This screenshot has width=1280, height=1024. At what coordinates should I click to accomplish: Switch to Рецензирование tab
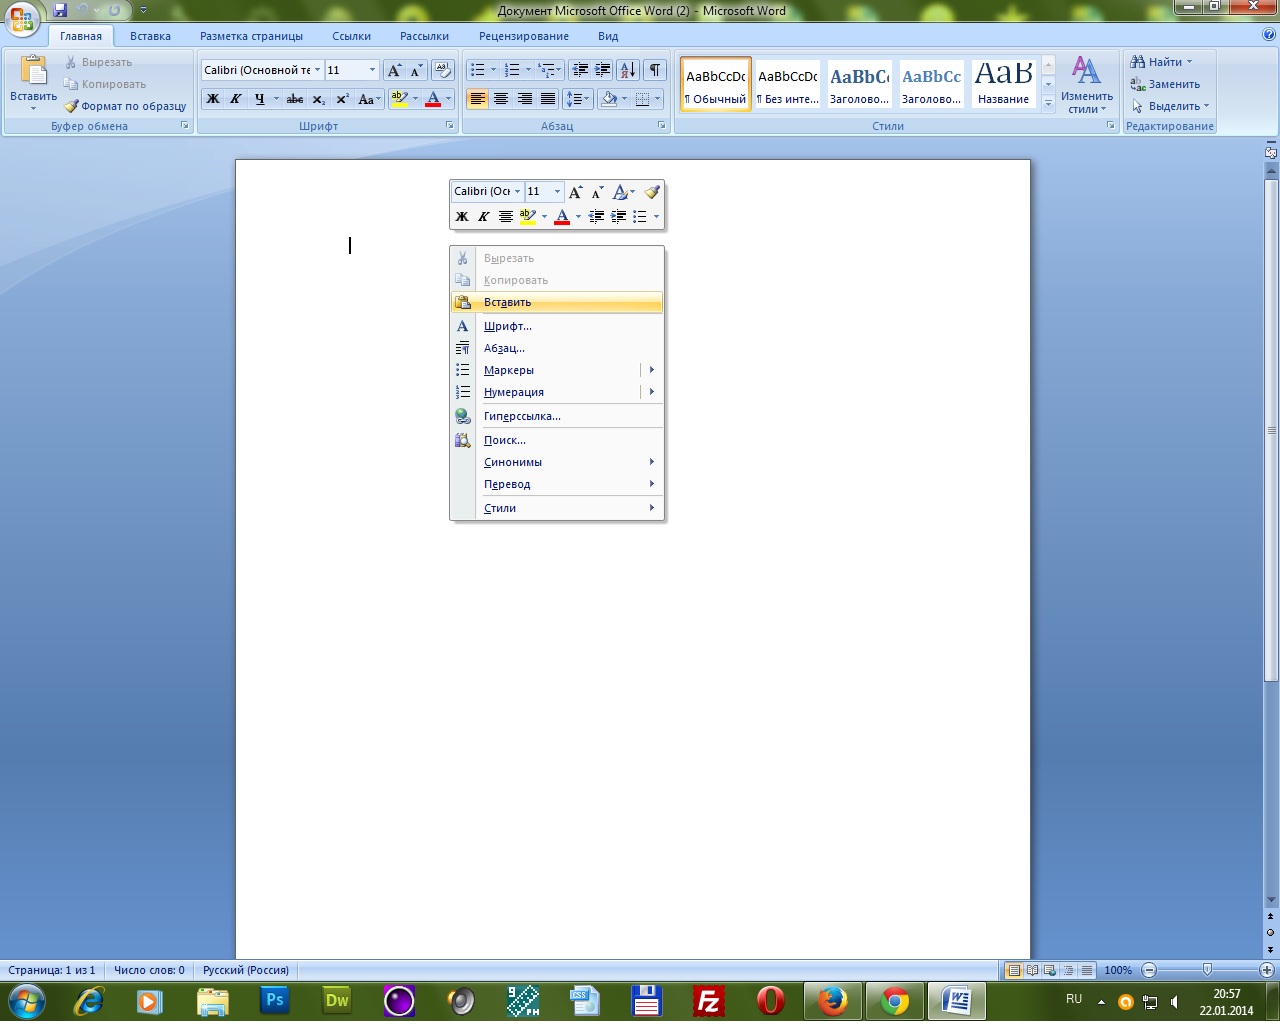[x=524, y=36]
